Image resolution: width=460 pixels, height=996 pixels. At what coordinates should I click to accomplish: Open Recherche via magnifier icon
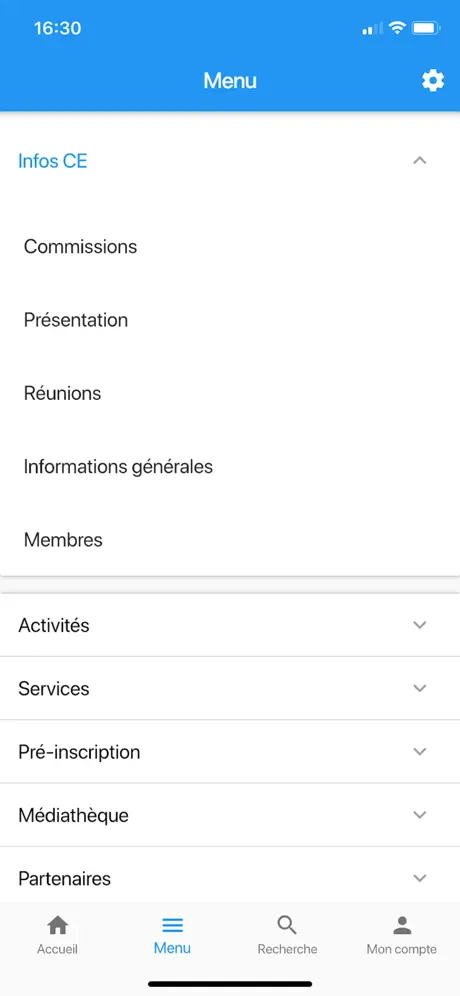(x=287, y=925)
